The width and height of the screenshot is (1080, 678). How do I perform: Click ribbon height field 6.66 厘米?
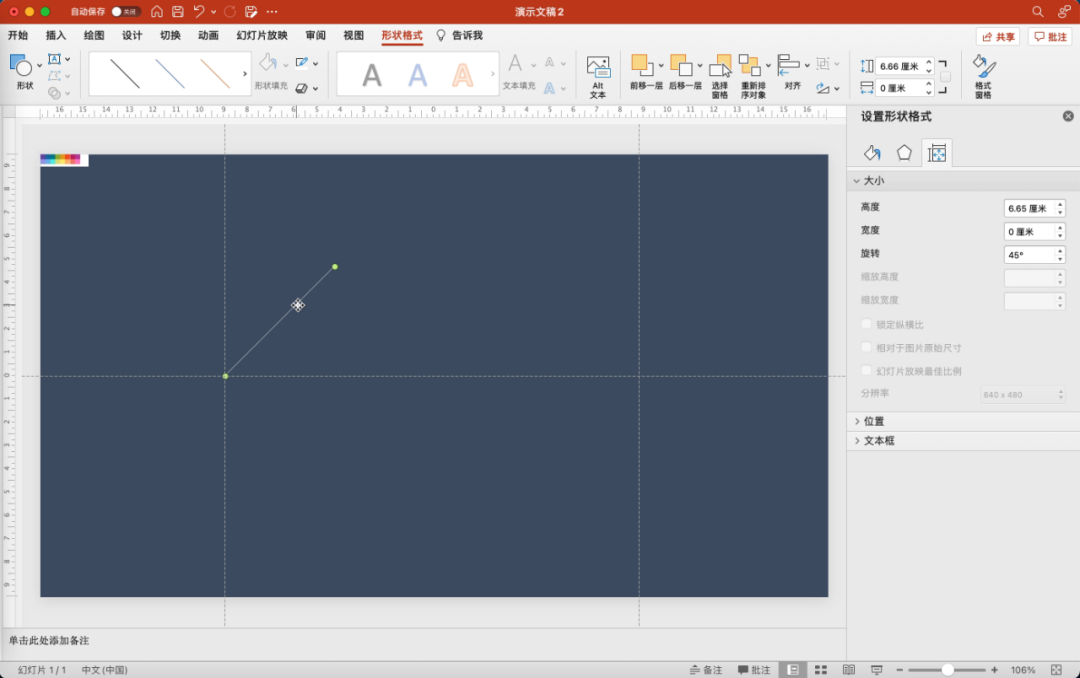[900, 66]
